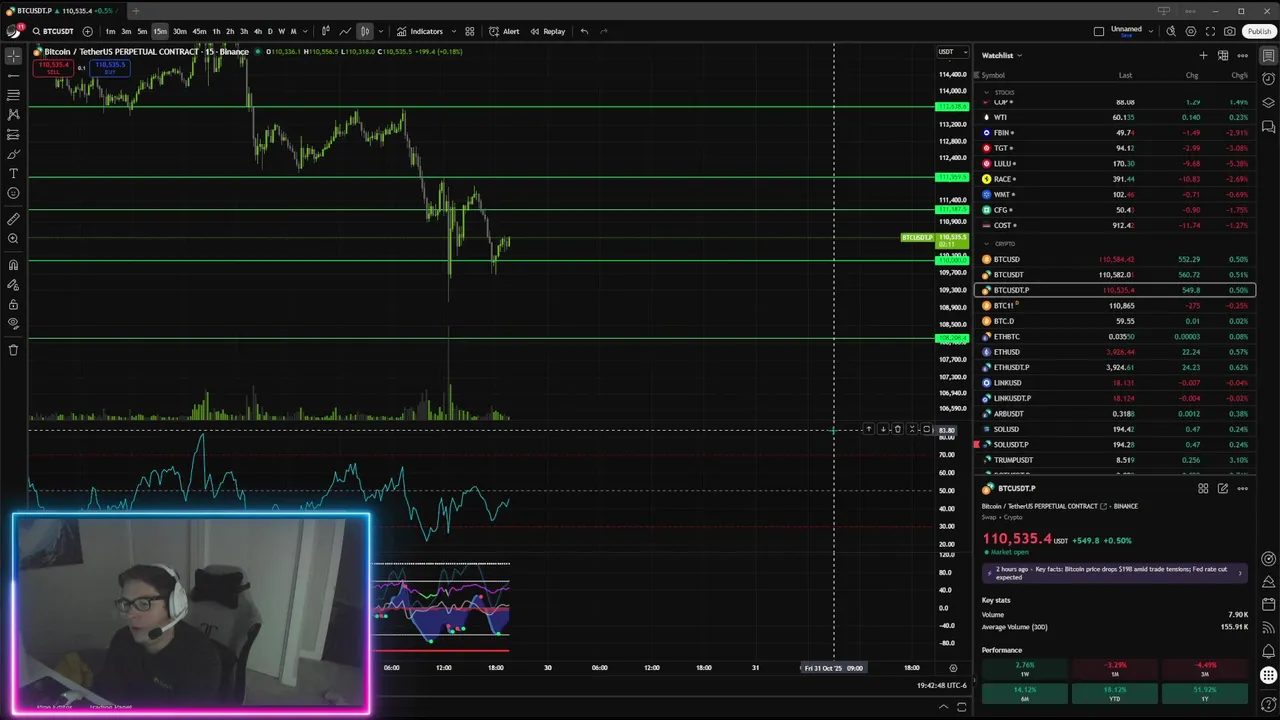Expand the timeframe interval dropdown arrow
This screenshot has width=1280, height=720.
pos(305,31)
